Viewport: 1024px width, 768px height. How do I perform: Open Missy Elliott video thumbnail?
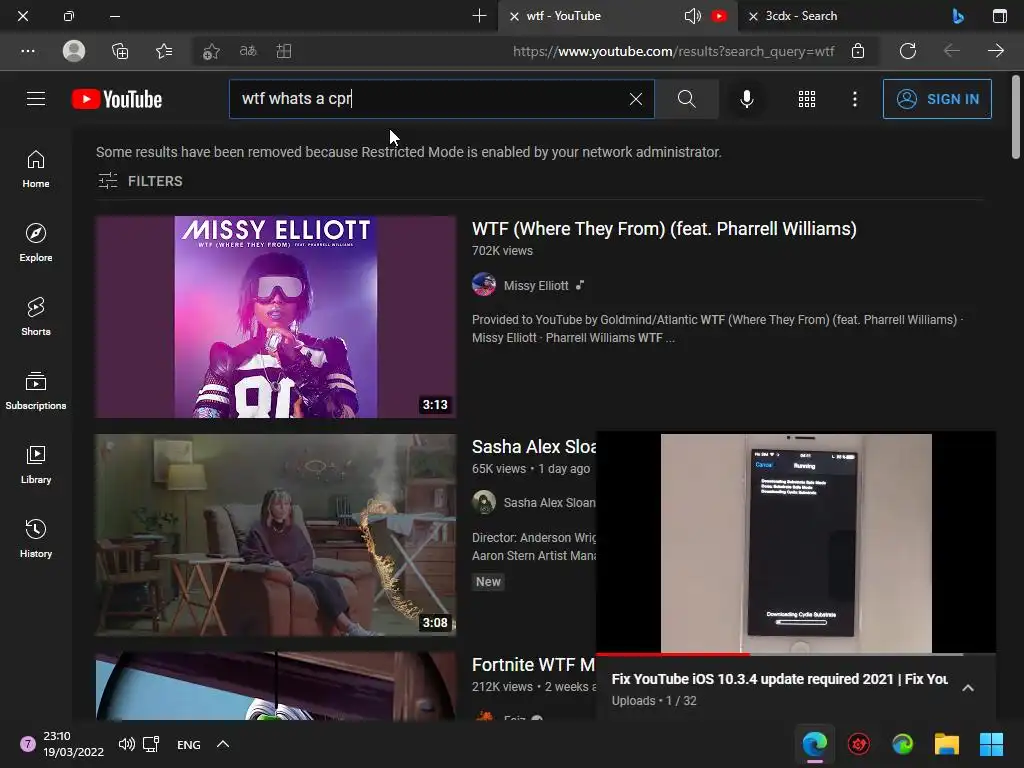pos(276,317)
